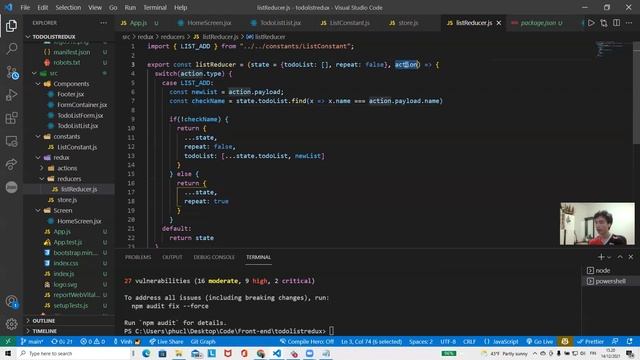Maximize the terminal panel
The image size is (640, 360).
(620, 257)
